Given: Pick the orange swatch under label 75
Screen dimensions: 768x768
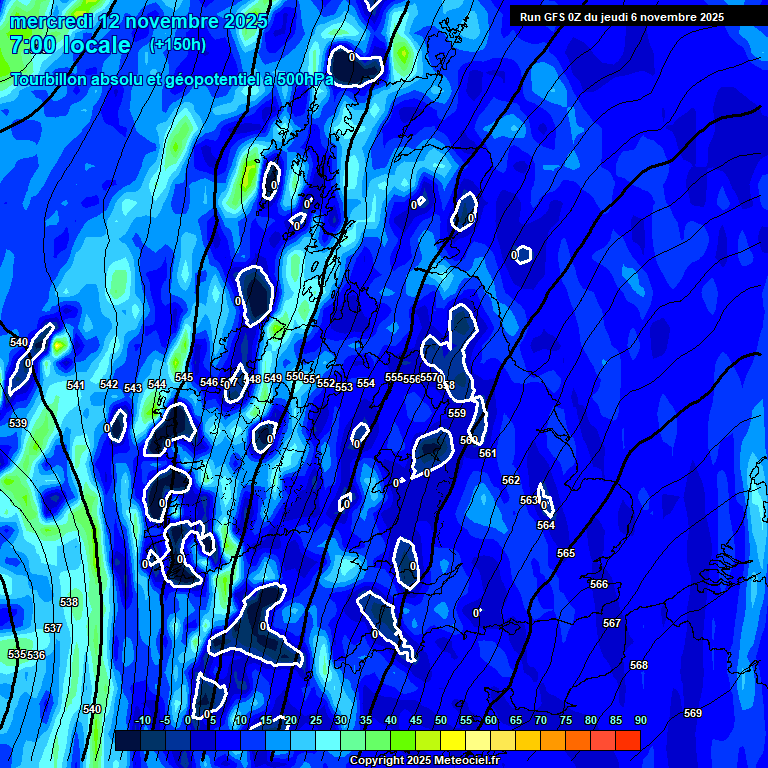Looking at the screenshot, I should [x=553, y=741].
